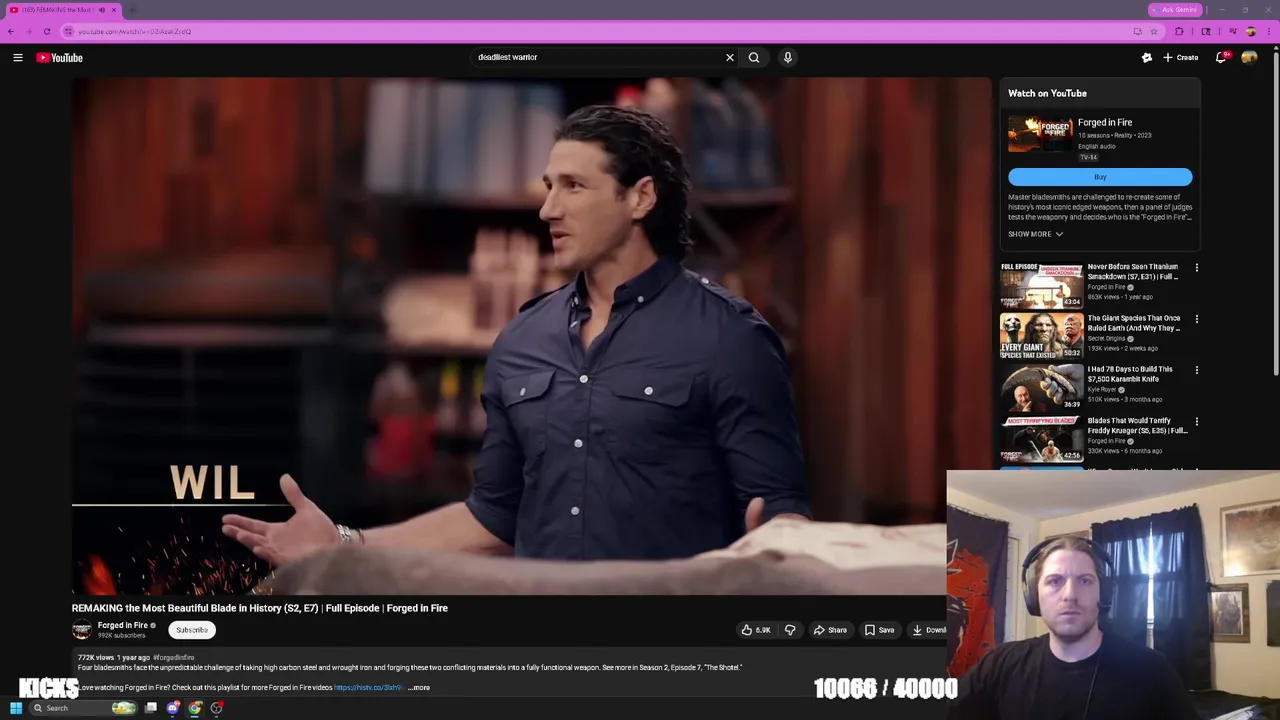The height and width of the screenshot is (720, 1280).
Task: Like the video with thumbs up
Action: tap(756, 630)
